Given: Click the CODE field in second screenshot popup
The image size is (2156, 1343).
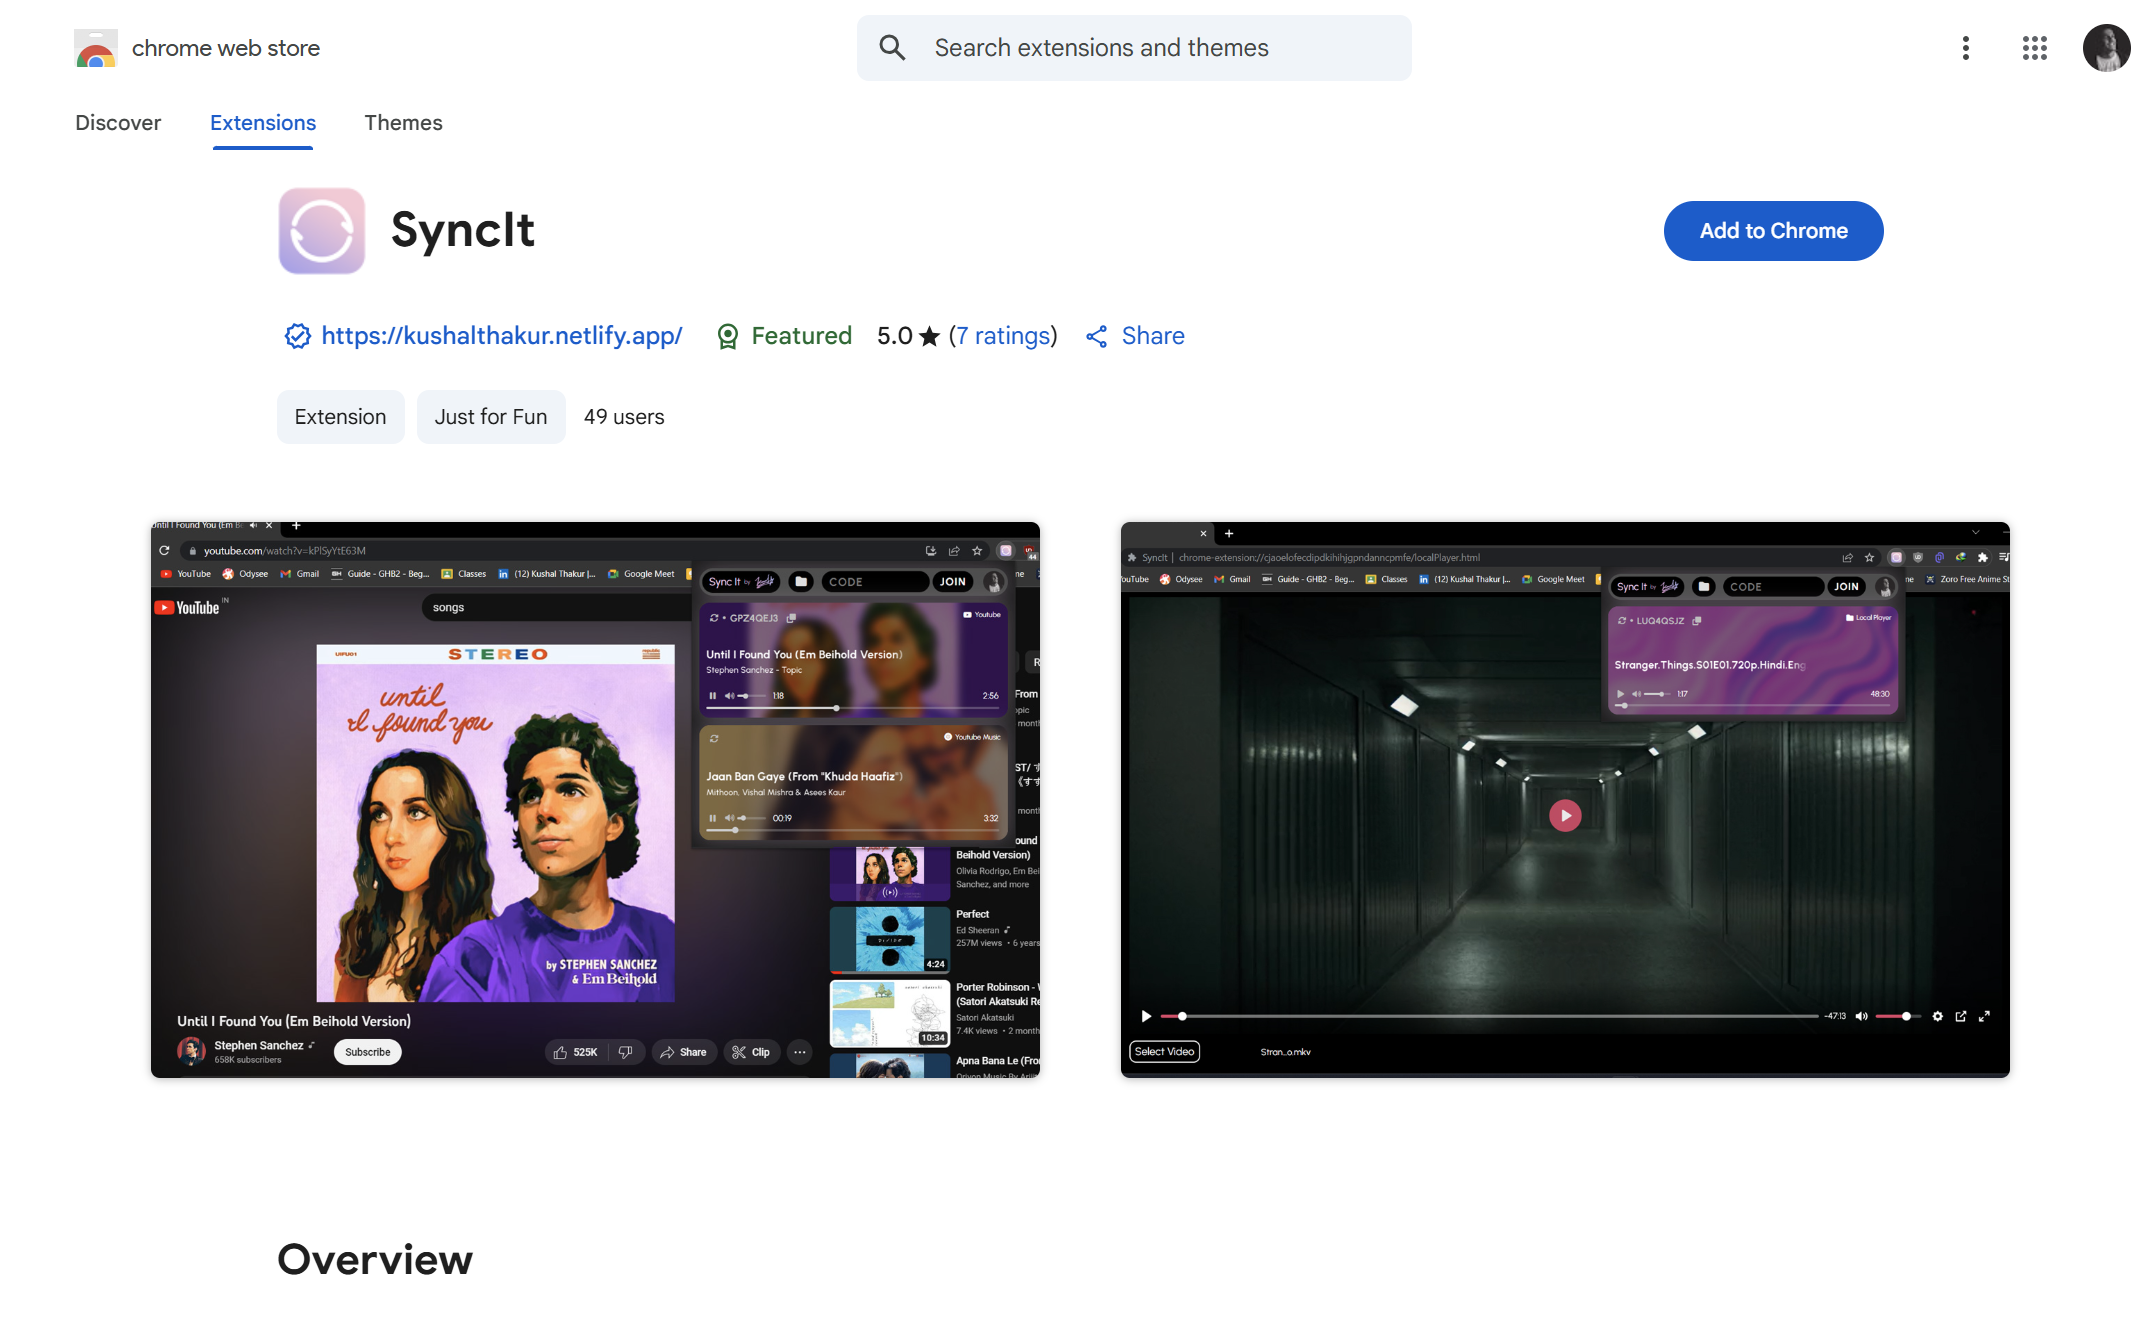Looking at the screenshot, I should [1772, 587].
